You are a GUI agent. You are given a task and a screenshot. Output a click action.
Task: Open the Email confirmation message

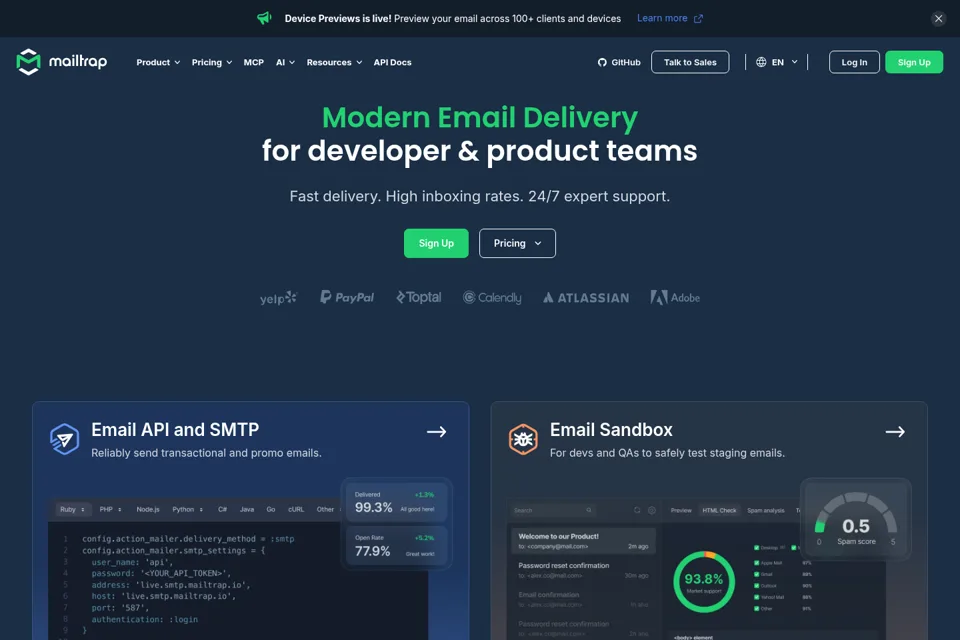[583, 600]
